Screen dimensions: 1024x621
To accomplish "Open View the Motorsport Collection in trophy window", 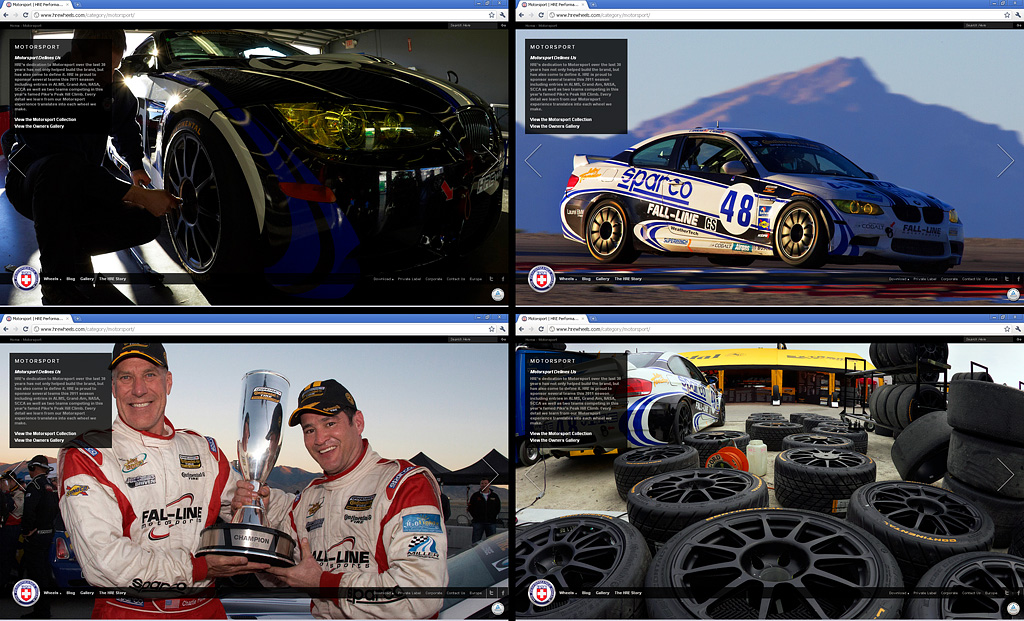I will pos(45,434).
